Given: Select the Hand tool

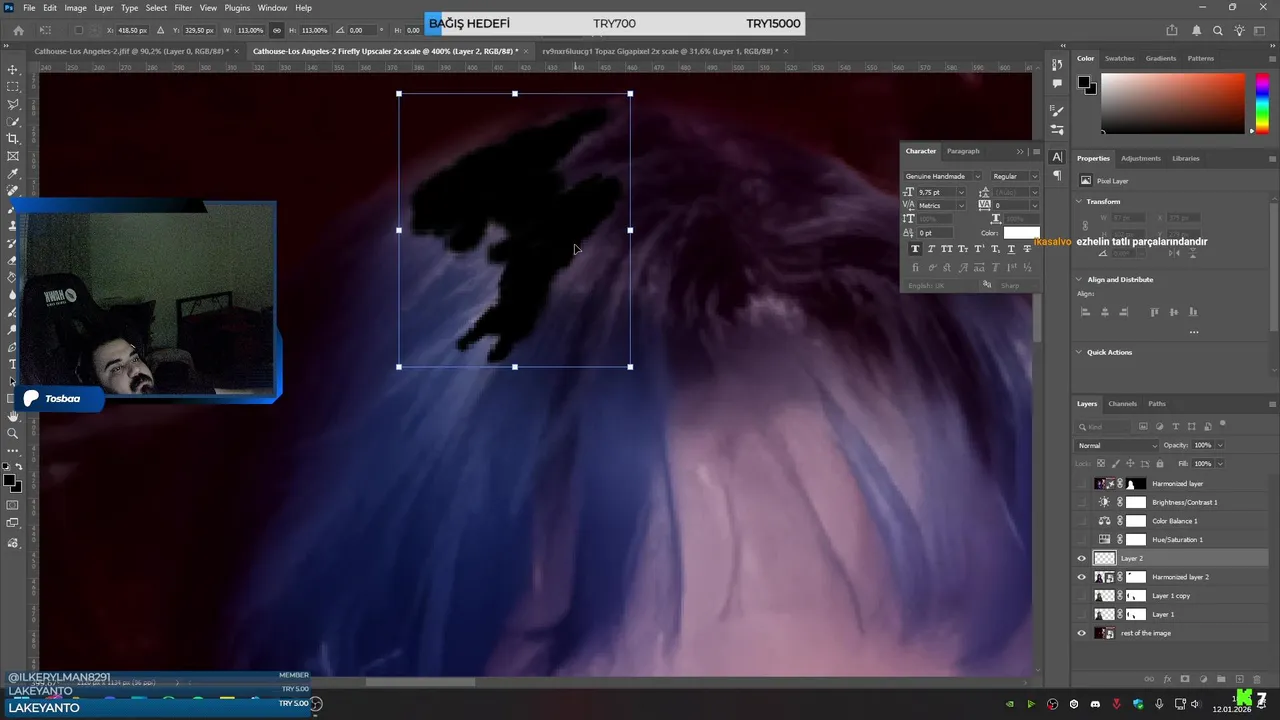Looking at the screenshot, I should 13,416.
